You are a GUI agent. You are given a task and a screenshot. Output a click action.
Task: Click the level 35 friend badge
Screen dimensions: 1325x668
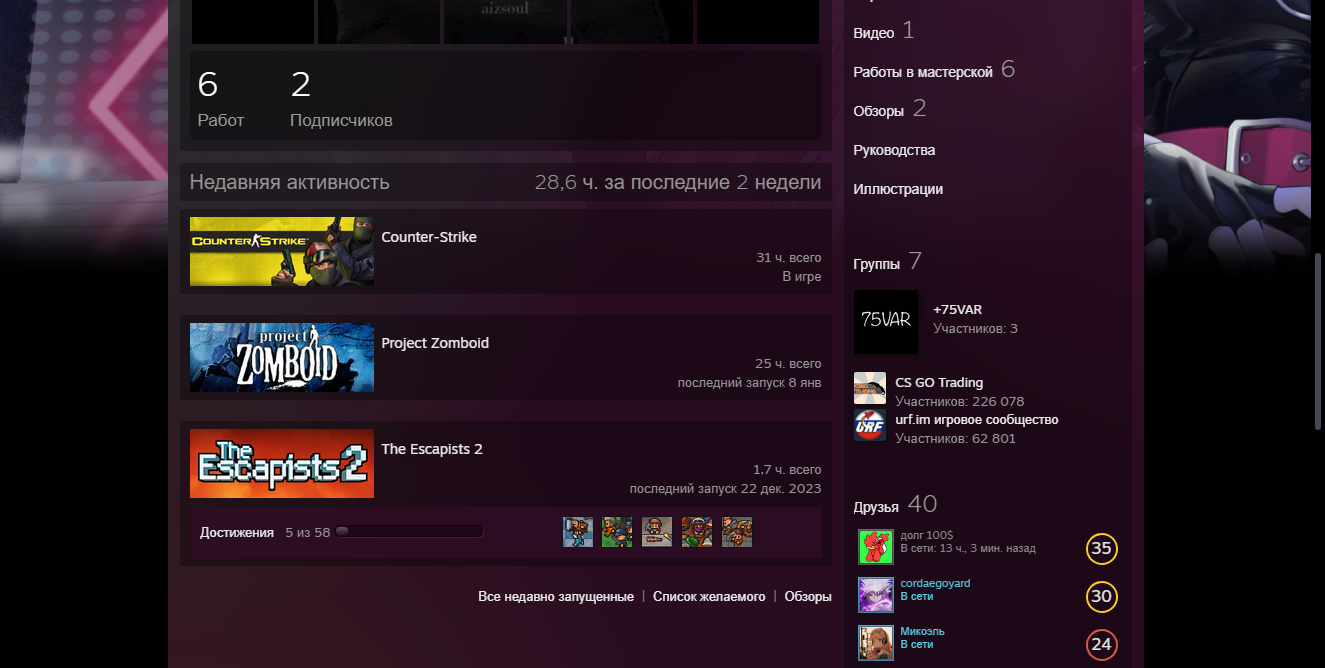point(1101,549)
